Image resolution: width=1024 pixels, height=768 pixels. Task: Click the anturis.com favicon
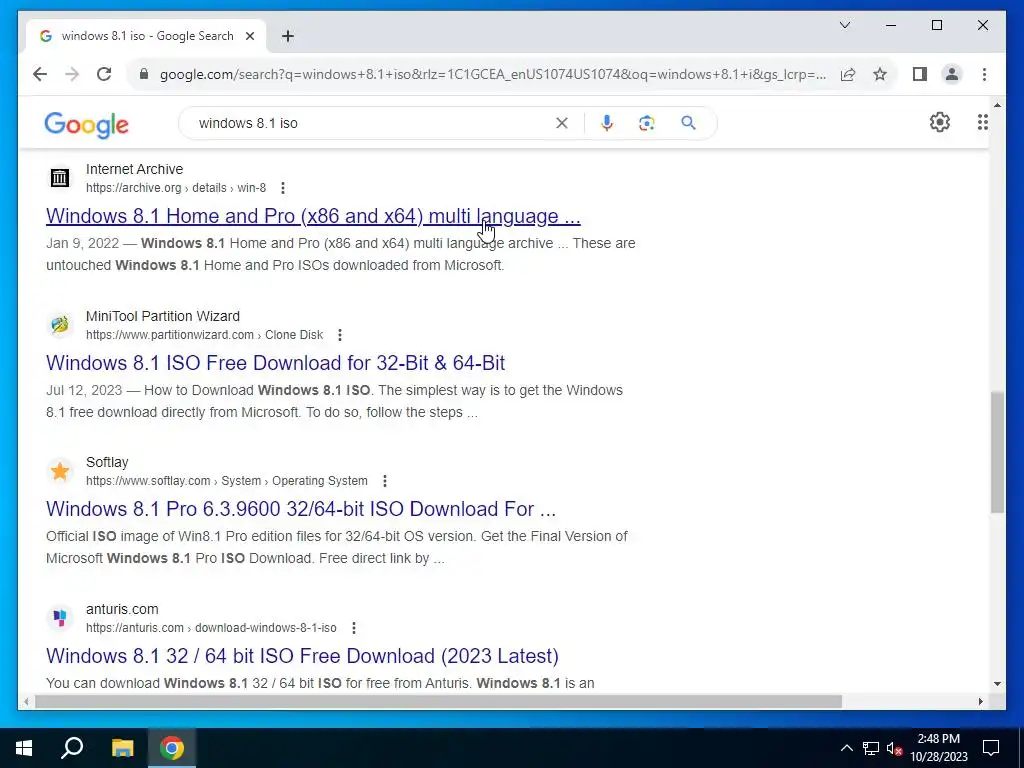tap(60, 618)
